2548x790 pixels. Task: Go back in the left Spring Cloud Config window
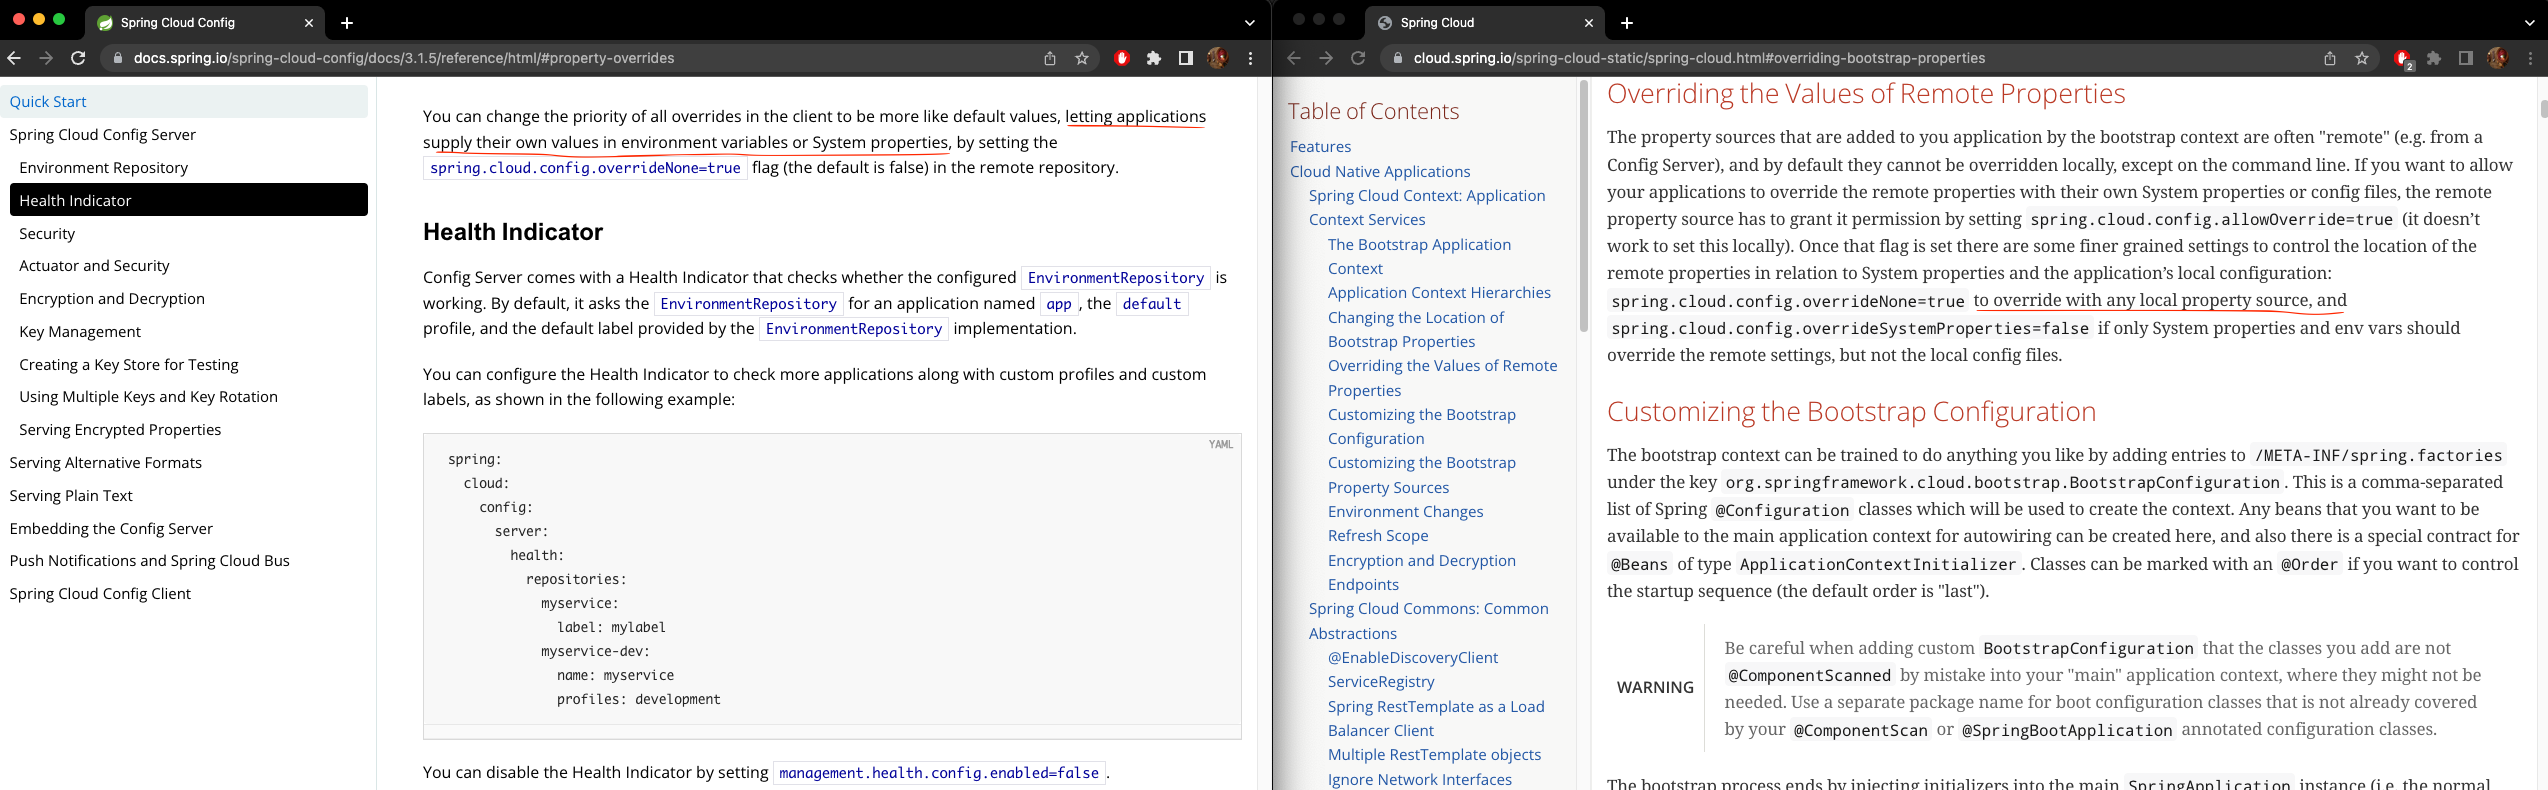pyautogui.click(x=14, y=58)
